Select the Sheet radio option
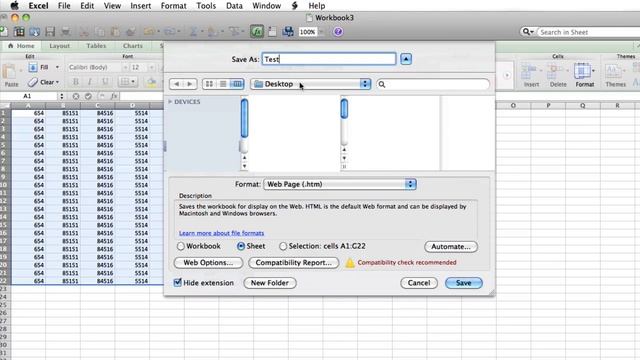640x360 pixels. point(241,246)
